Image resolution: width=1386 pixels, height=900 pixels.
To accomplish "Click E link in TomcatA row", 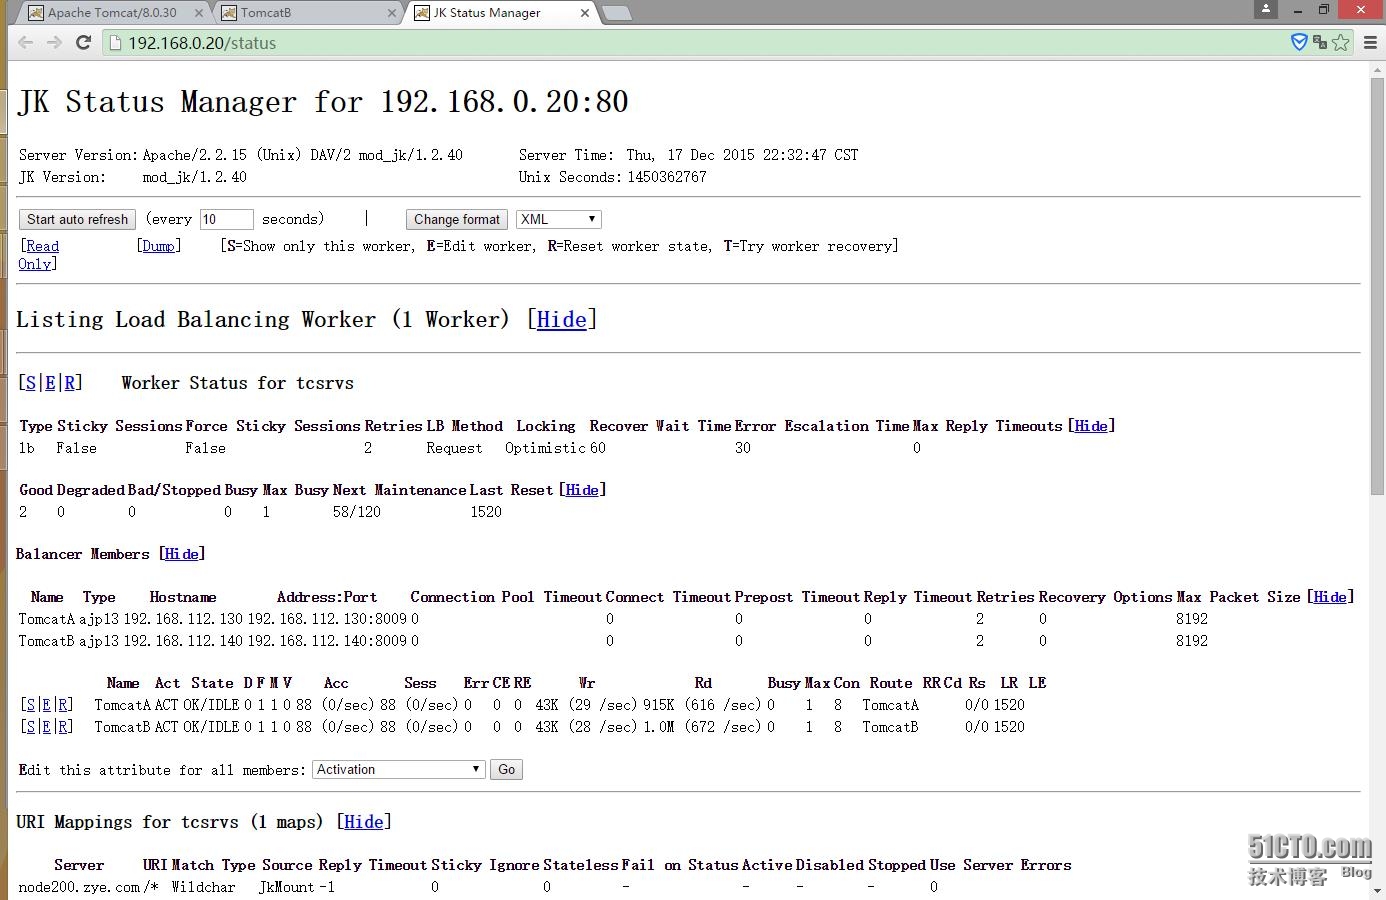I will (x=46, y=705).
